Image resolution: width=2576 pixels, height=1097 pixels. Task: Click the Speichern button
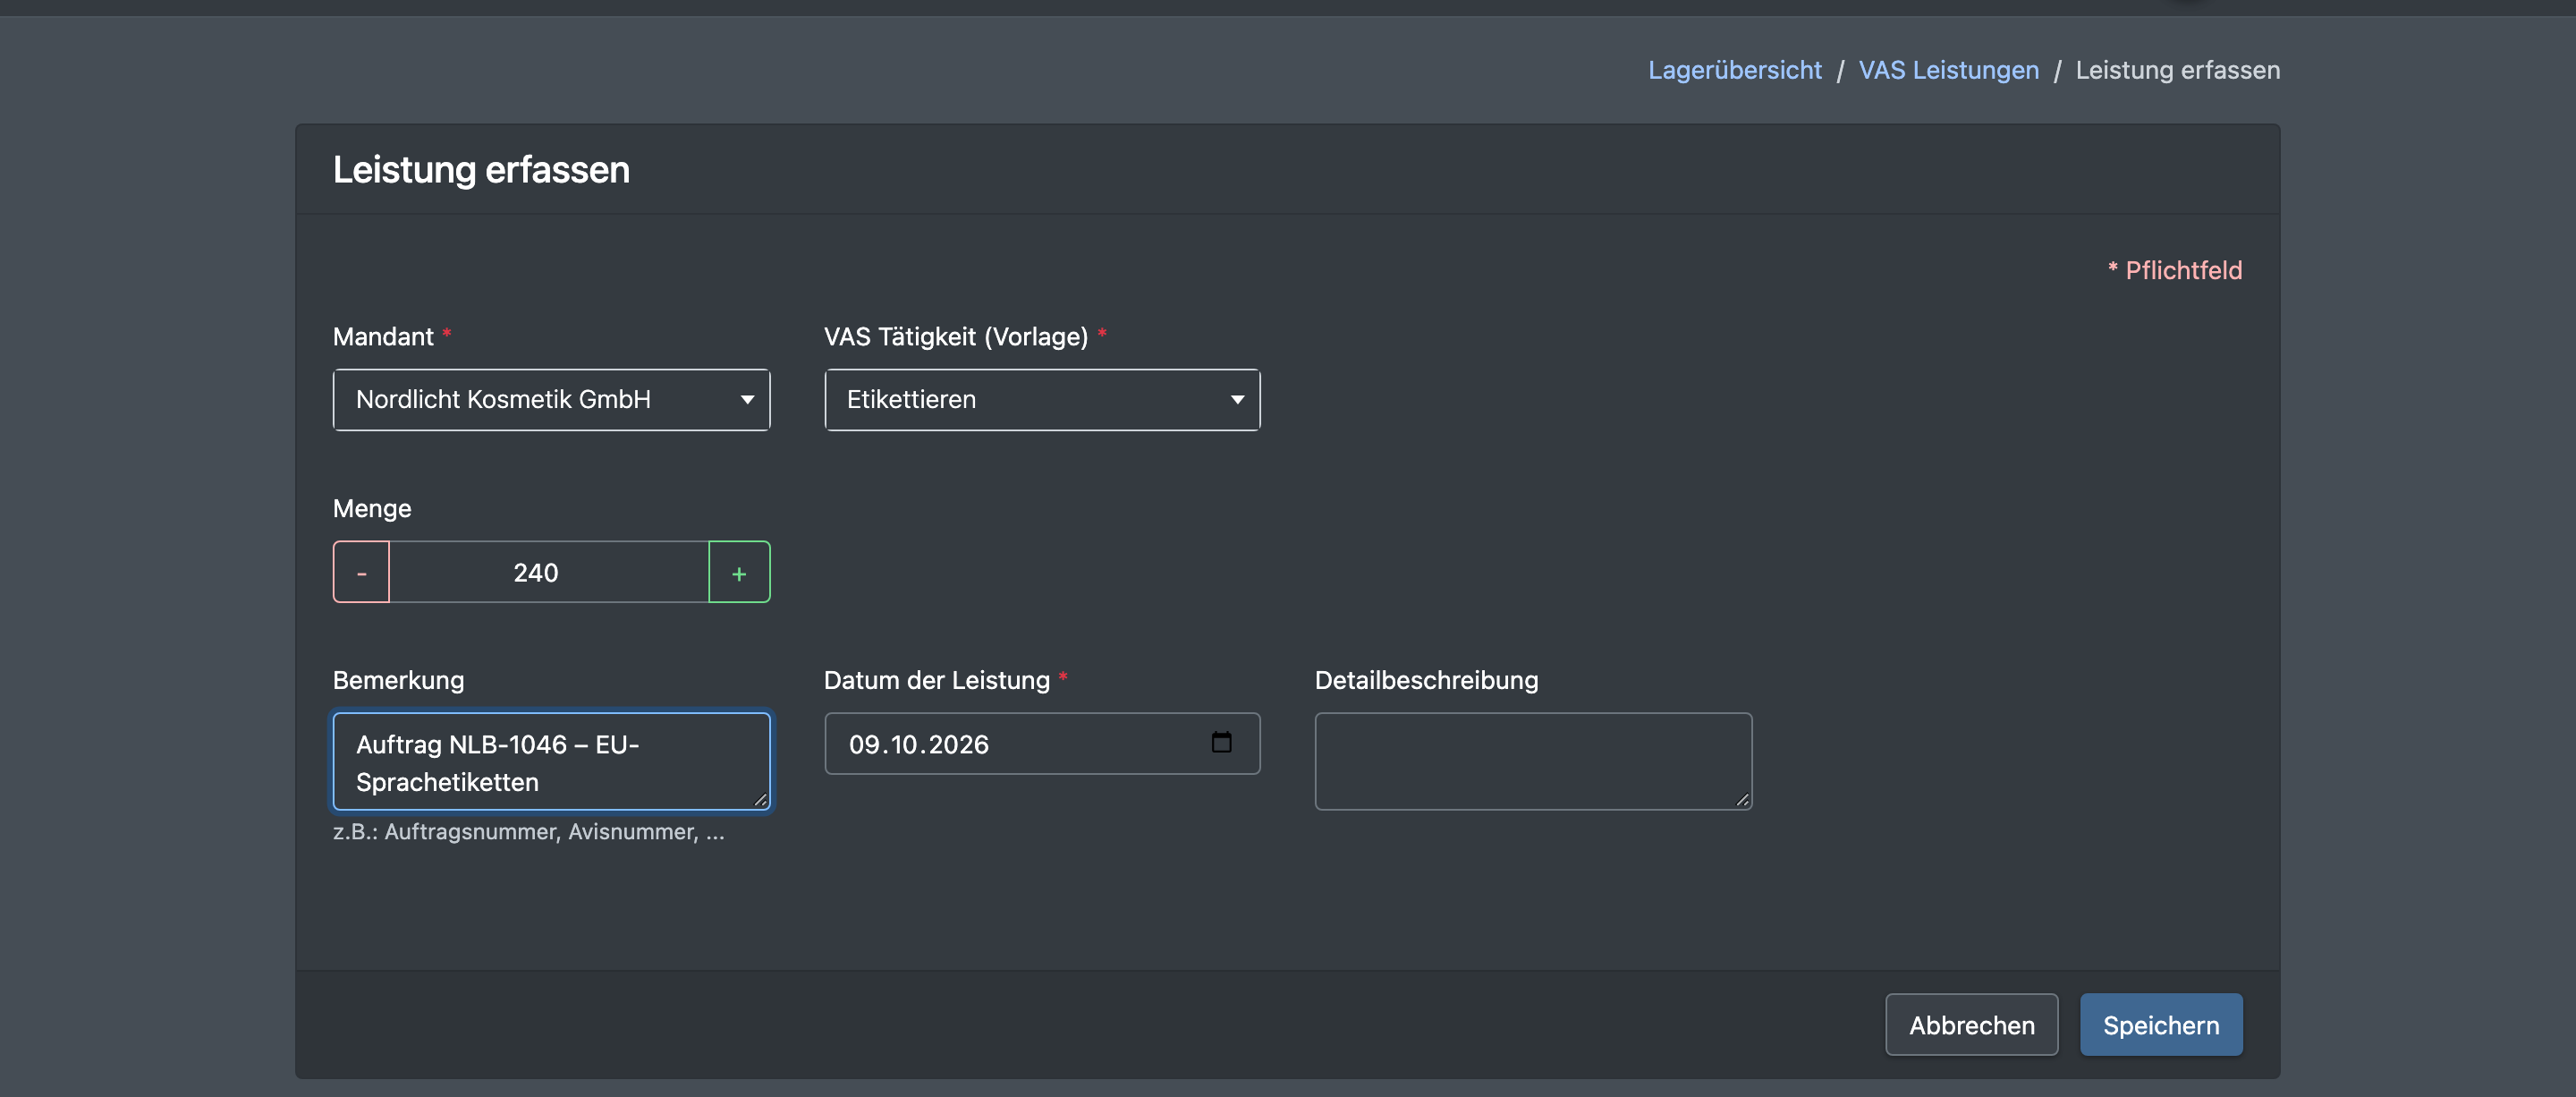[x=2161, y=1025]
